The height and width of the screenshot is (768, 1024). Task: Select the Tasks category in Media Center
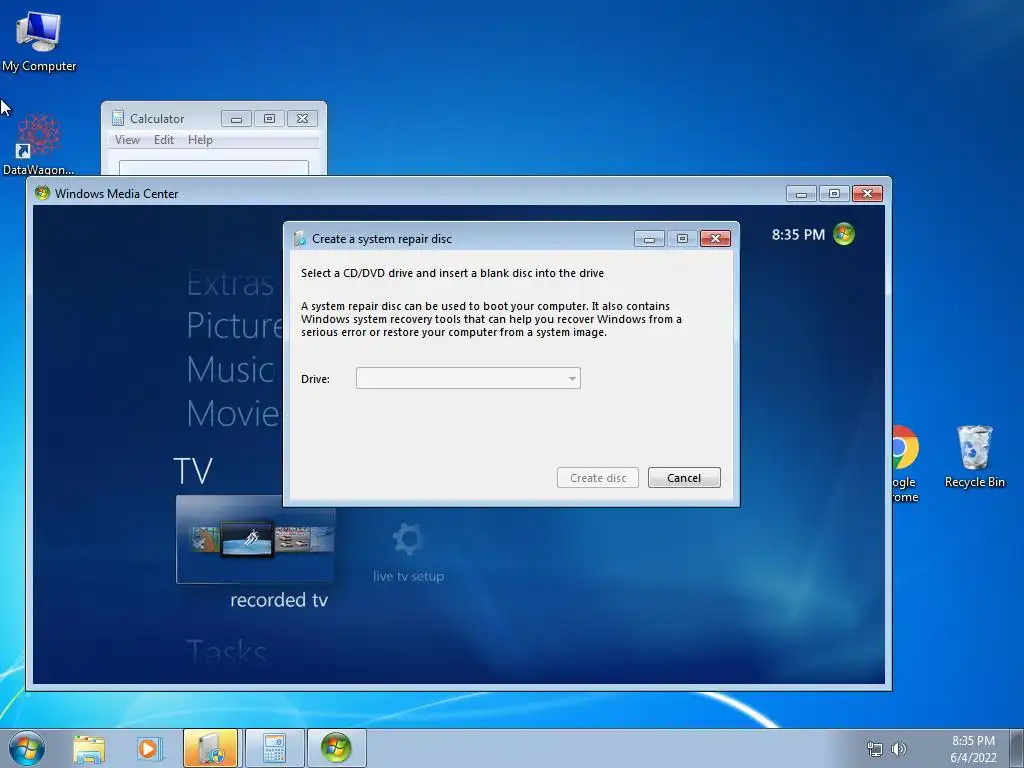coord(227,651)
